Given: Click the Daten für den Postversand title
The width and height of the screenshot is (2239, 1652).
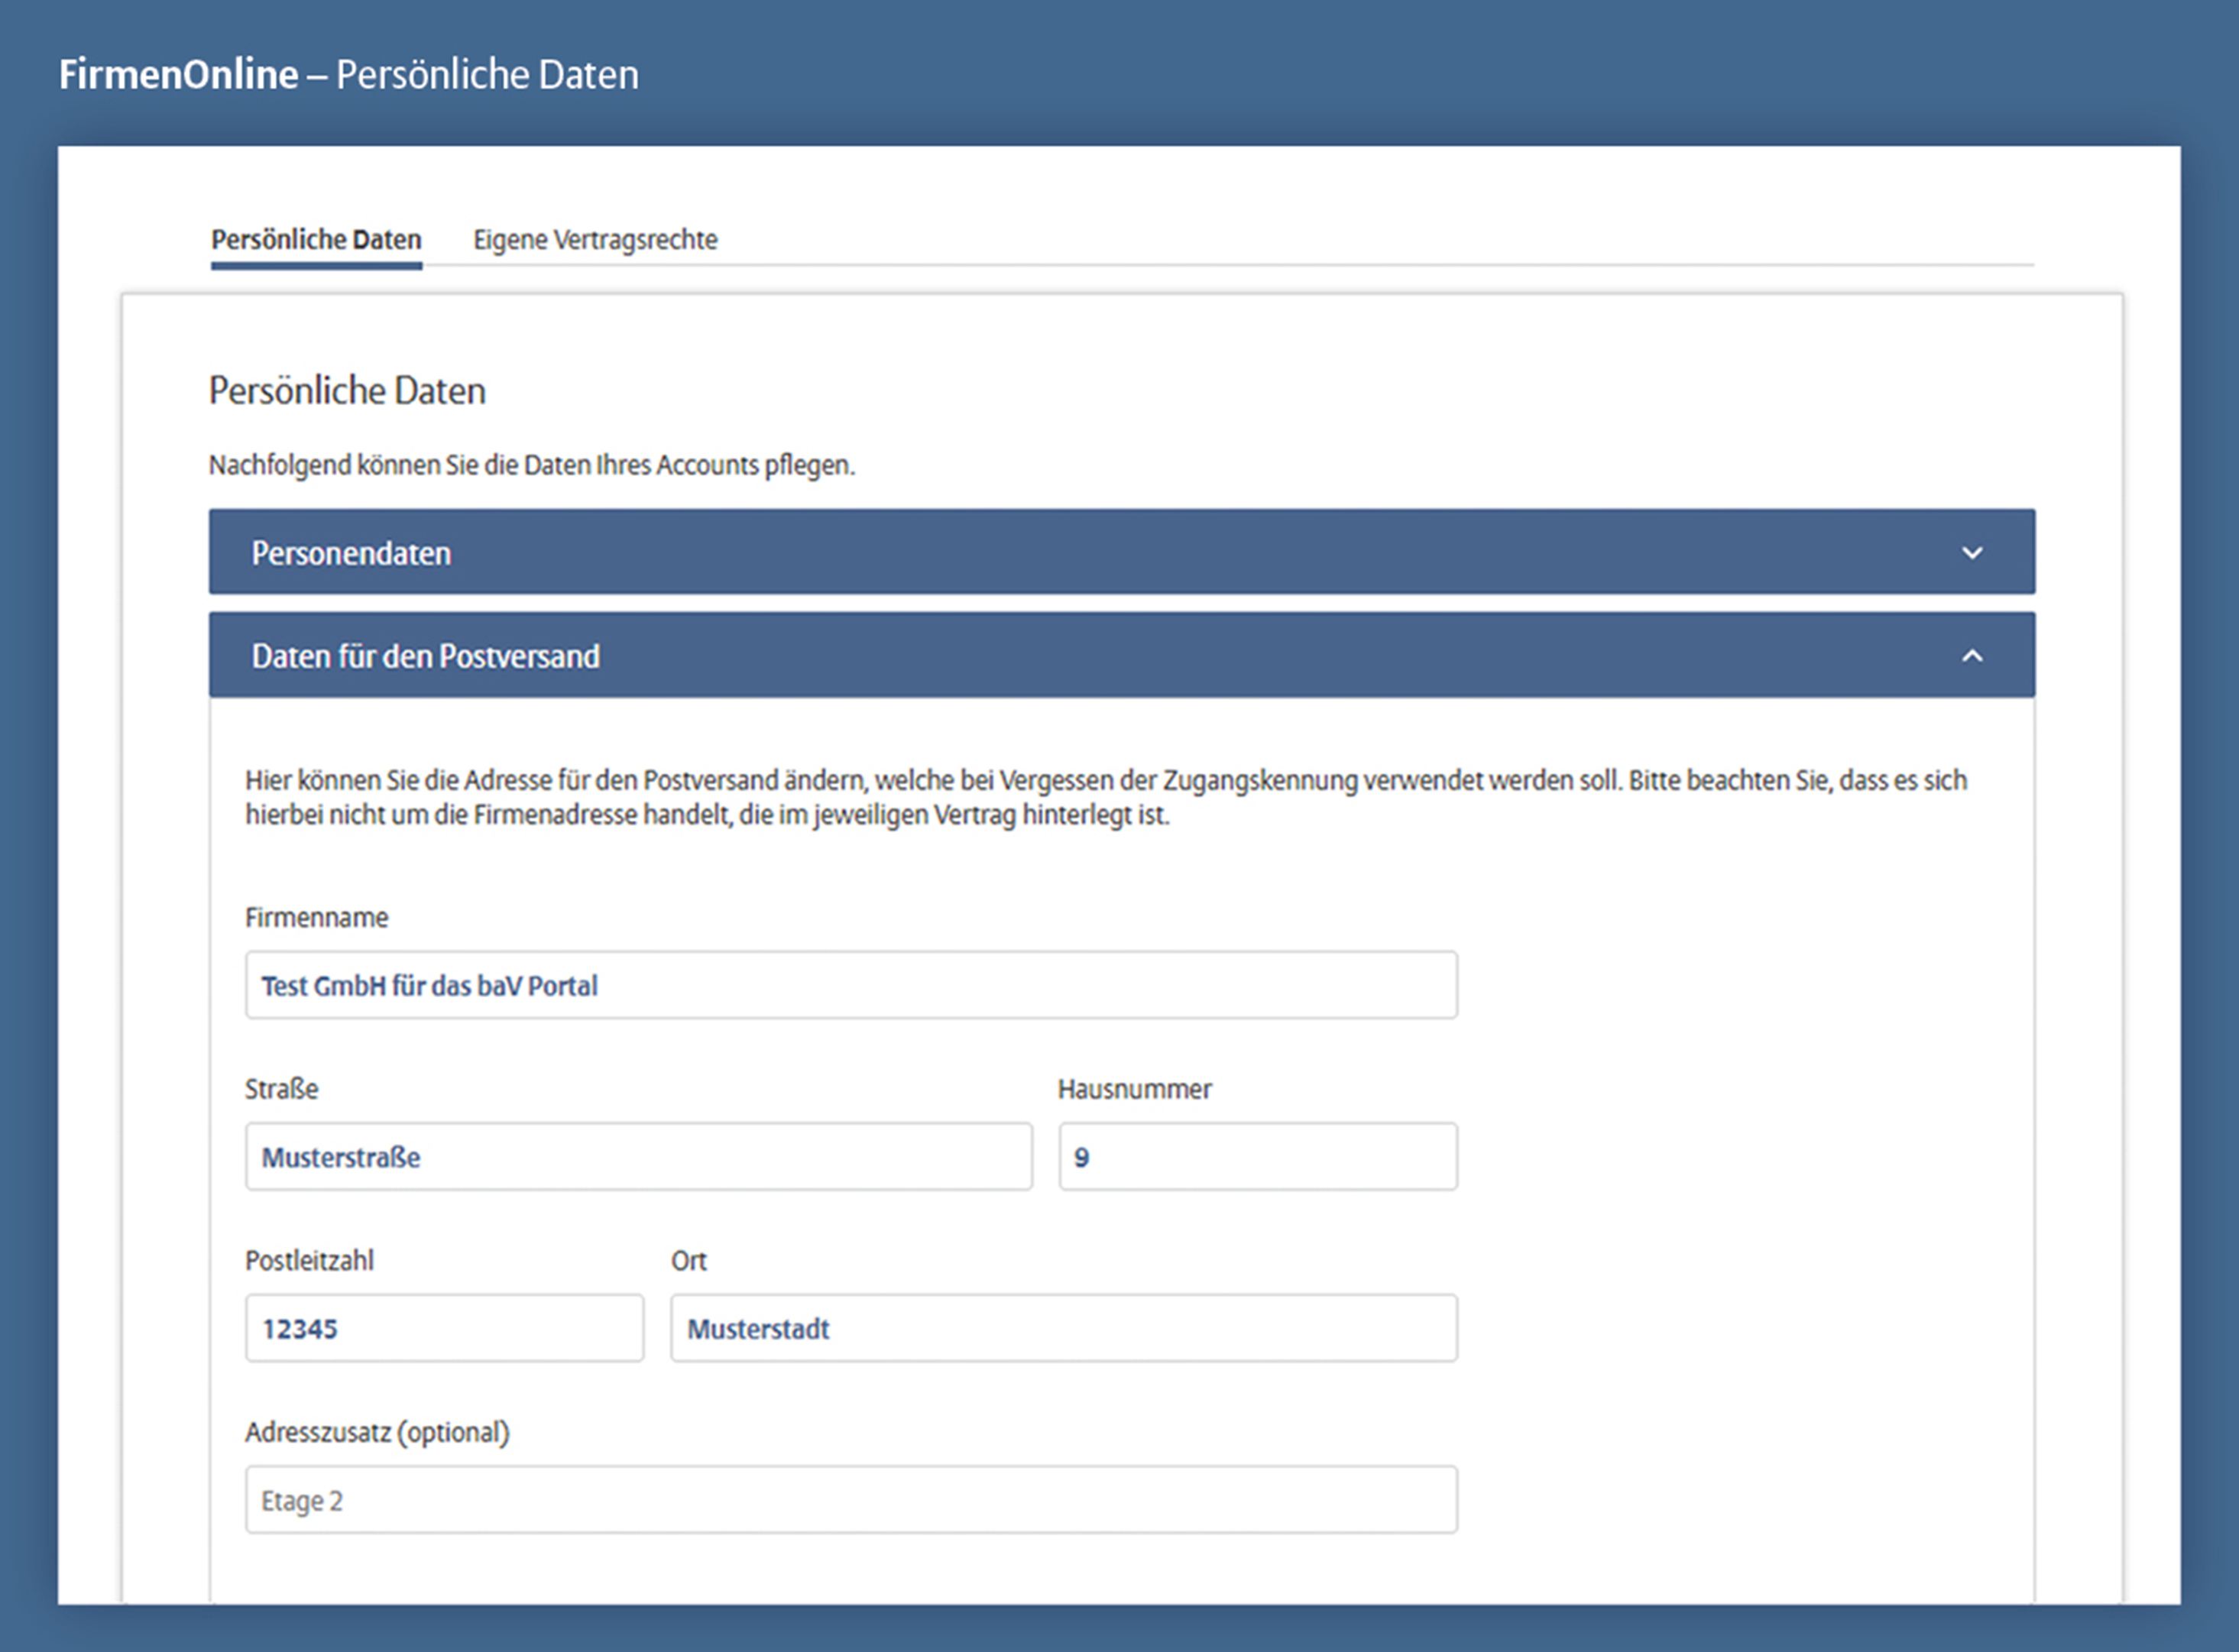Looking at the screenshot, I should tap(426, 656).
